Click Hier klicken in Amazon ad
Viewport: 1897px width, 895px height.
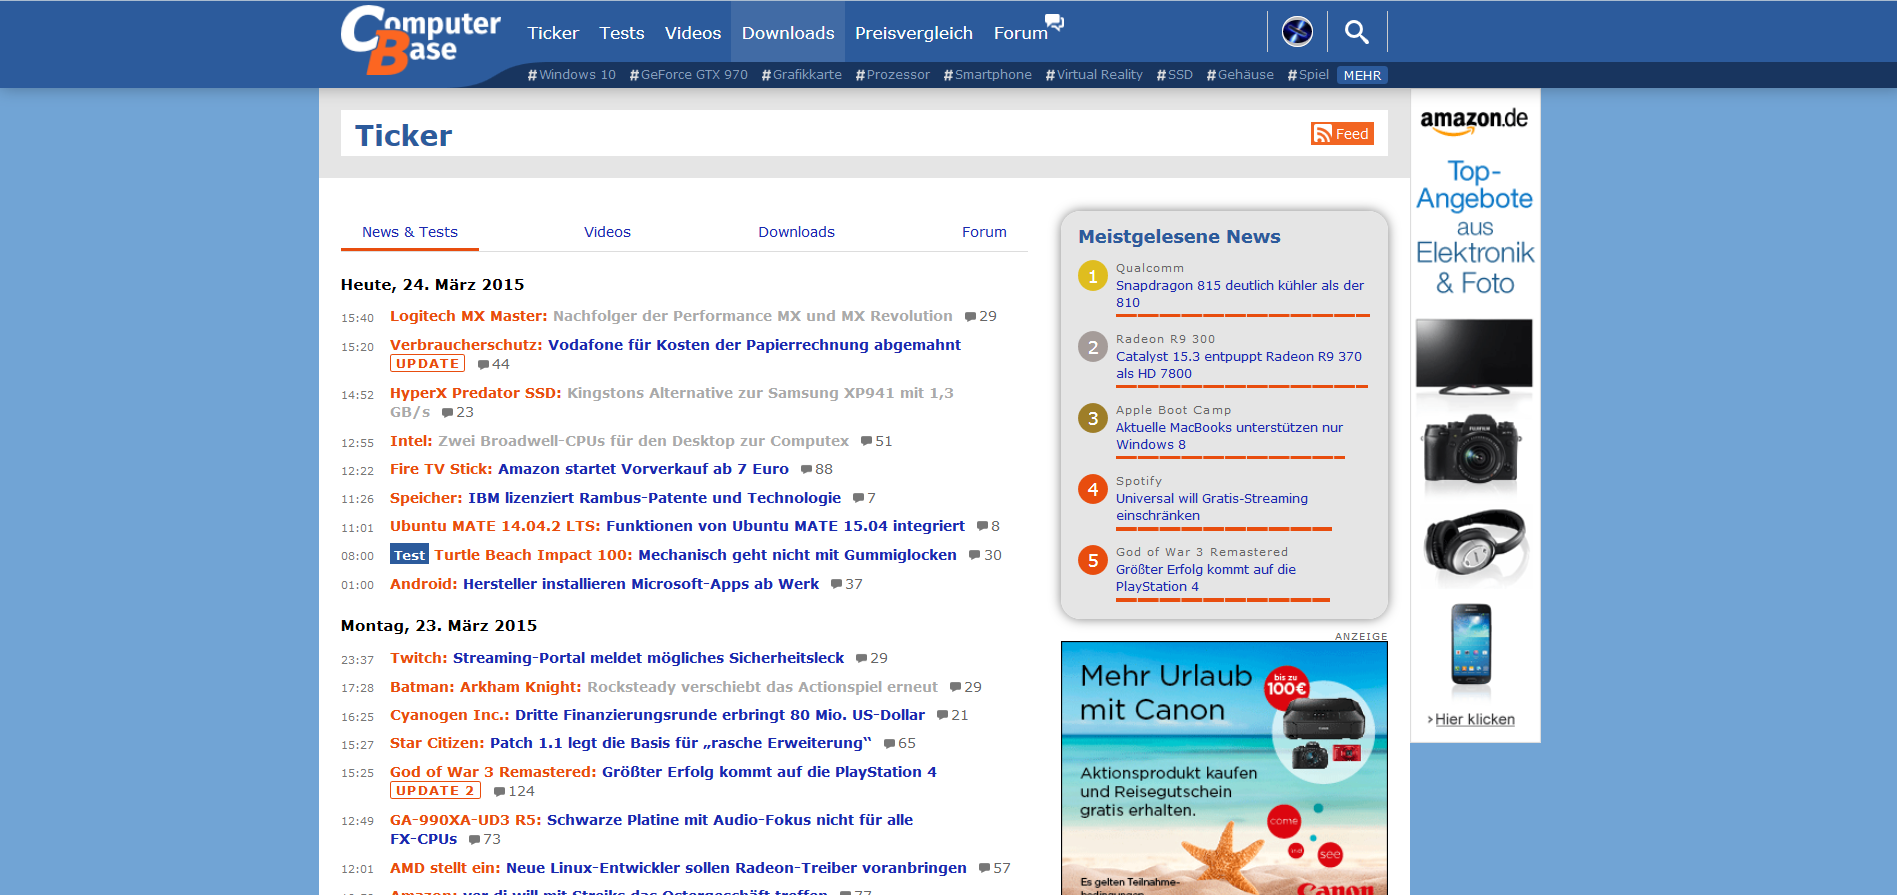[x=1474, y=720]
